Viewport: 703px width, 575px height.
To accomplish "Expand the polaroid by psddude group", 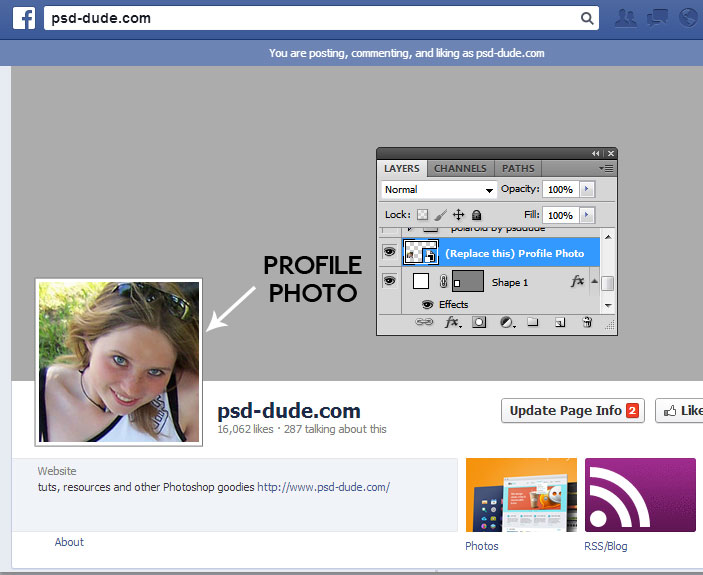I will pyautogui.click(x=410, y=229).
